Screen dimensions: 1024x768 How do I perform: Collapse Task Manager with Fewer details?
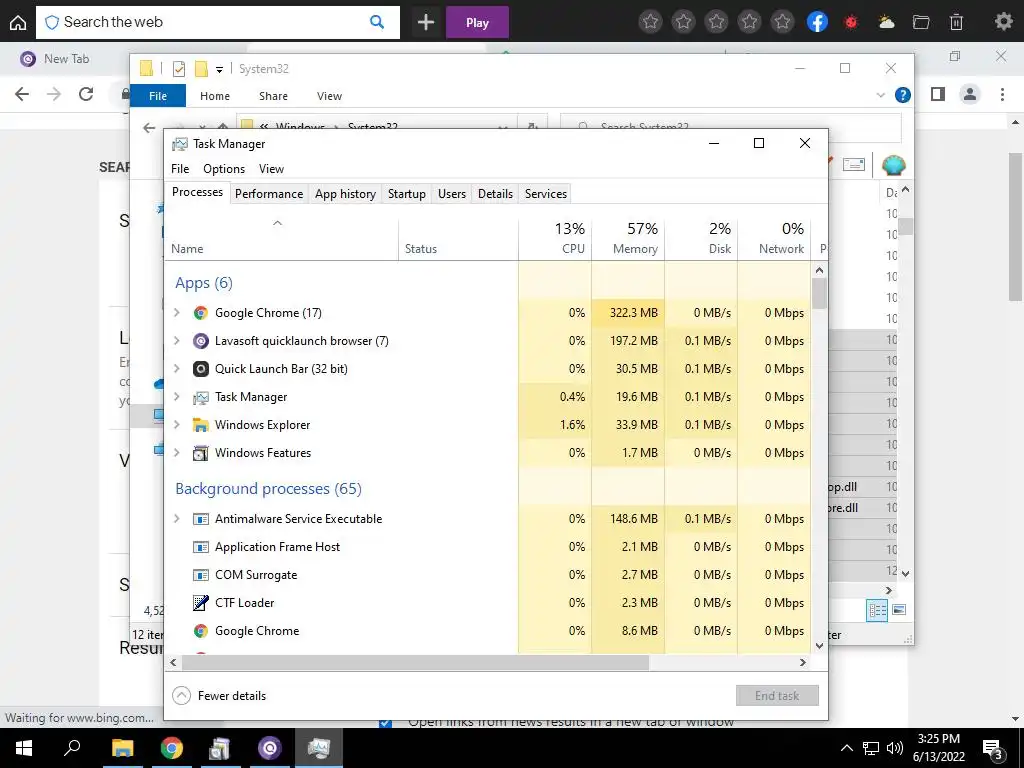pyautogui.click(x=219, y=696)
